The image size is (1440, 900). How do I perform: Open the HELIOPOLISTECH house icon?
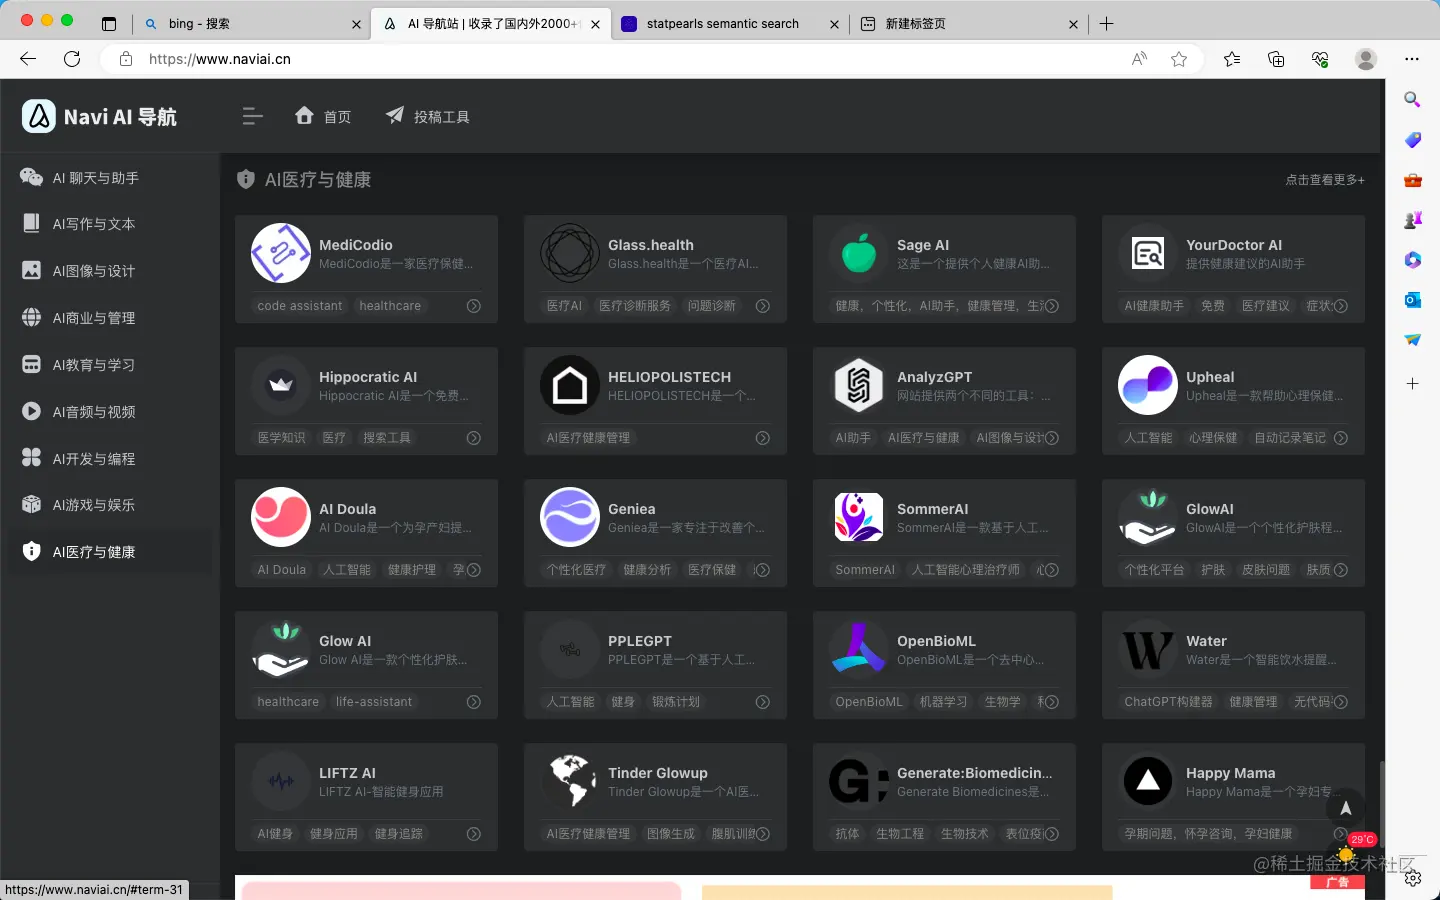(x=569, y=385)
